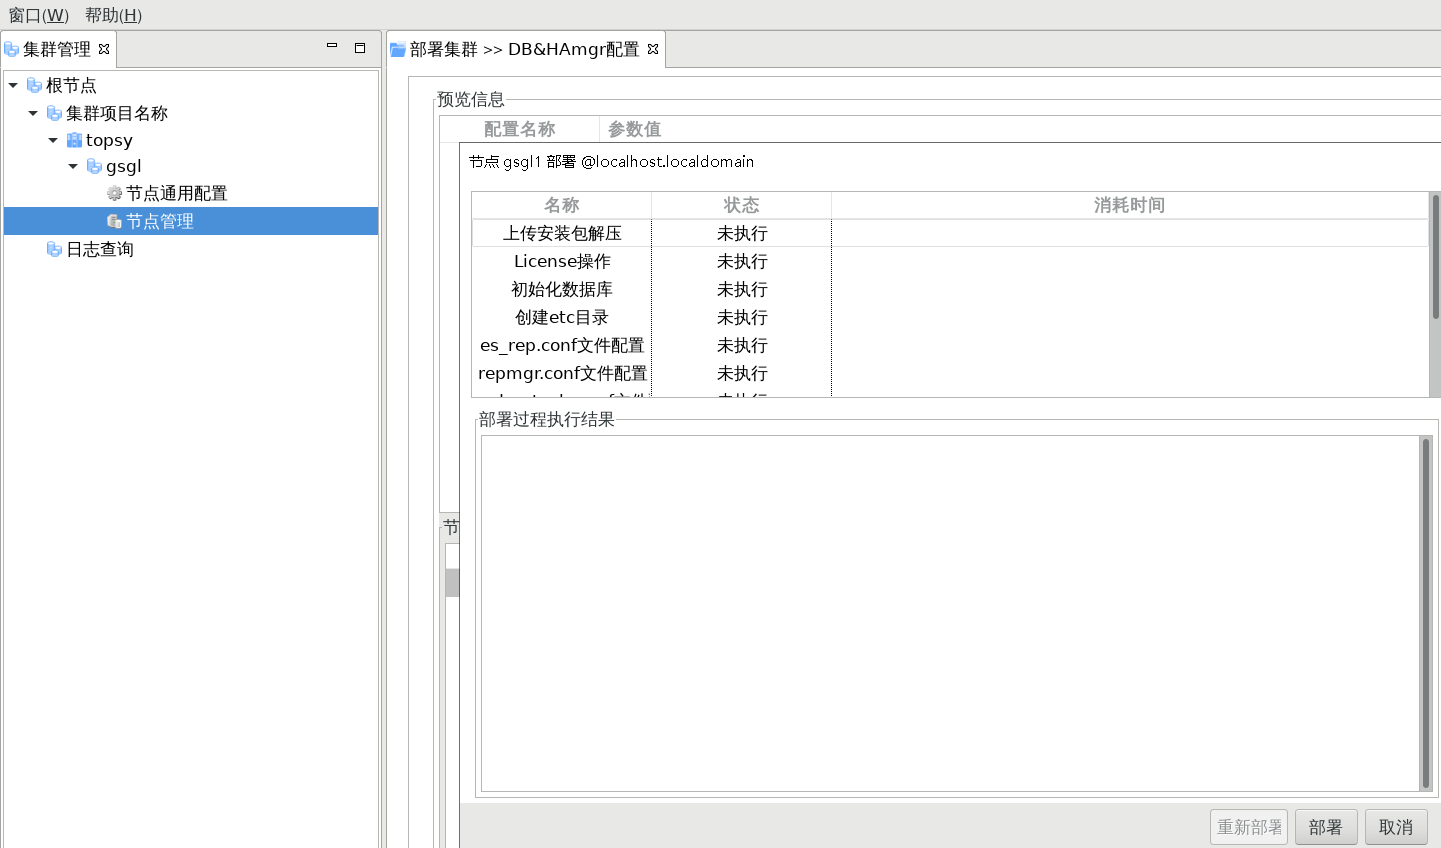
Task: Click the 集群项目名称 tree icon
Action: click(54, 113)
